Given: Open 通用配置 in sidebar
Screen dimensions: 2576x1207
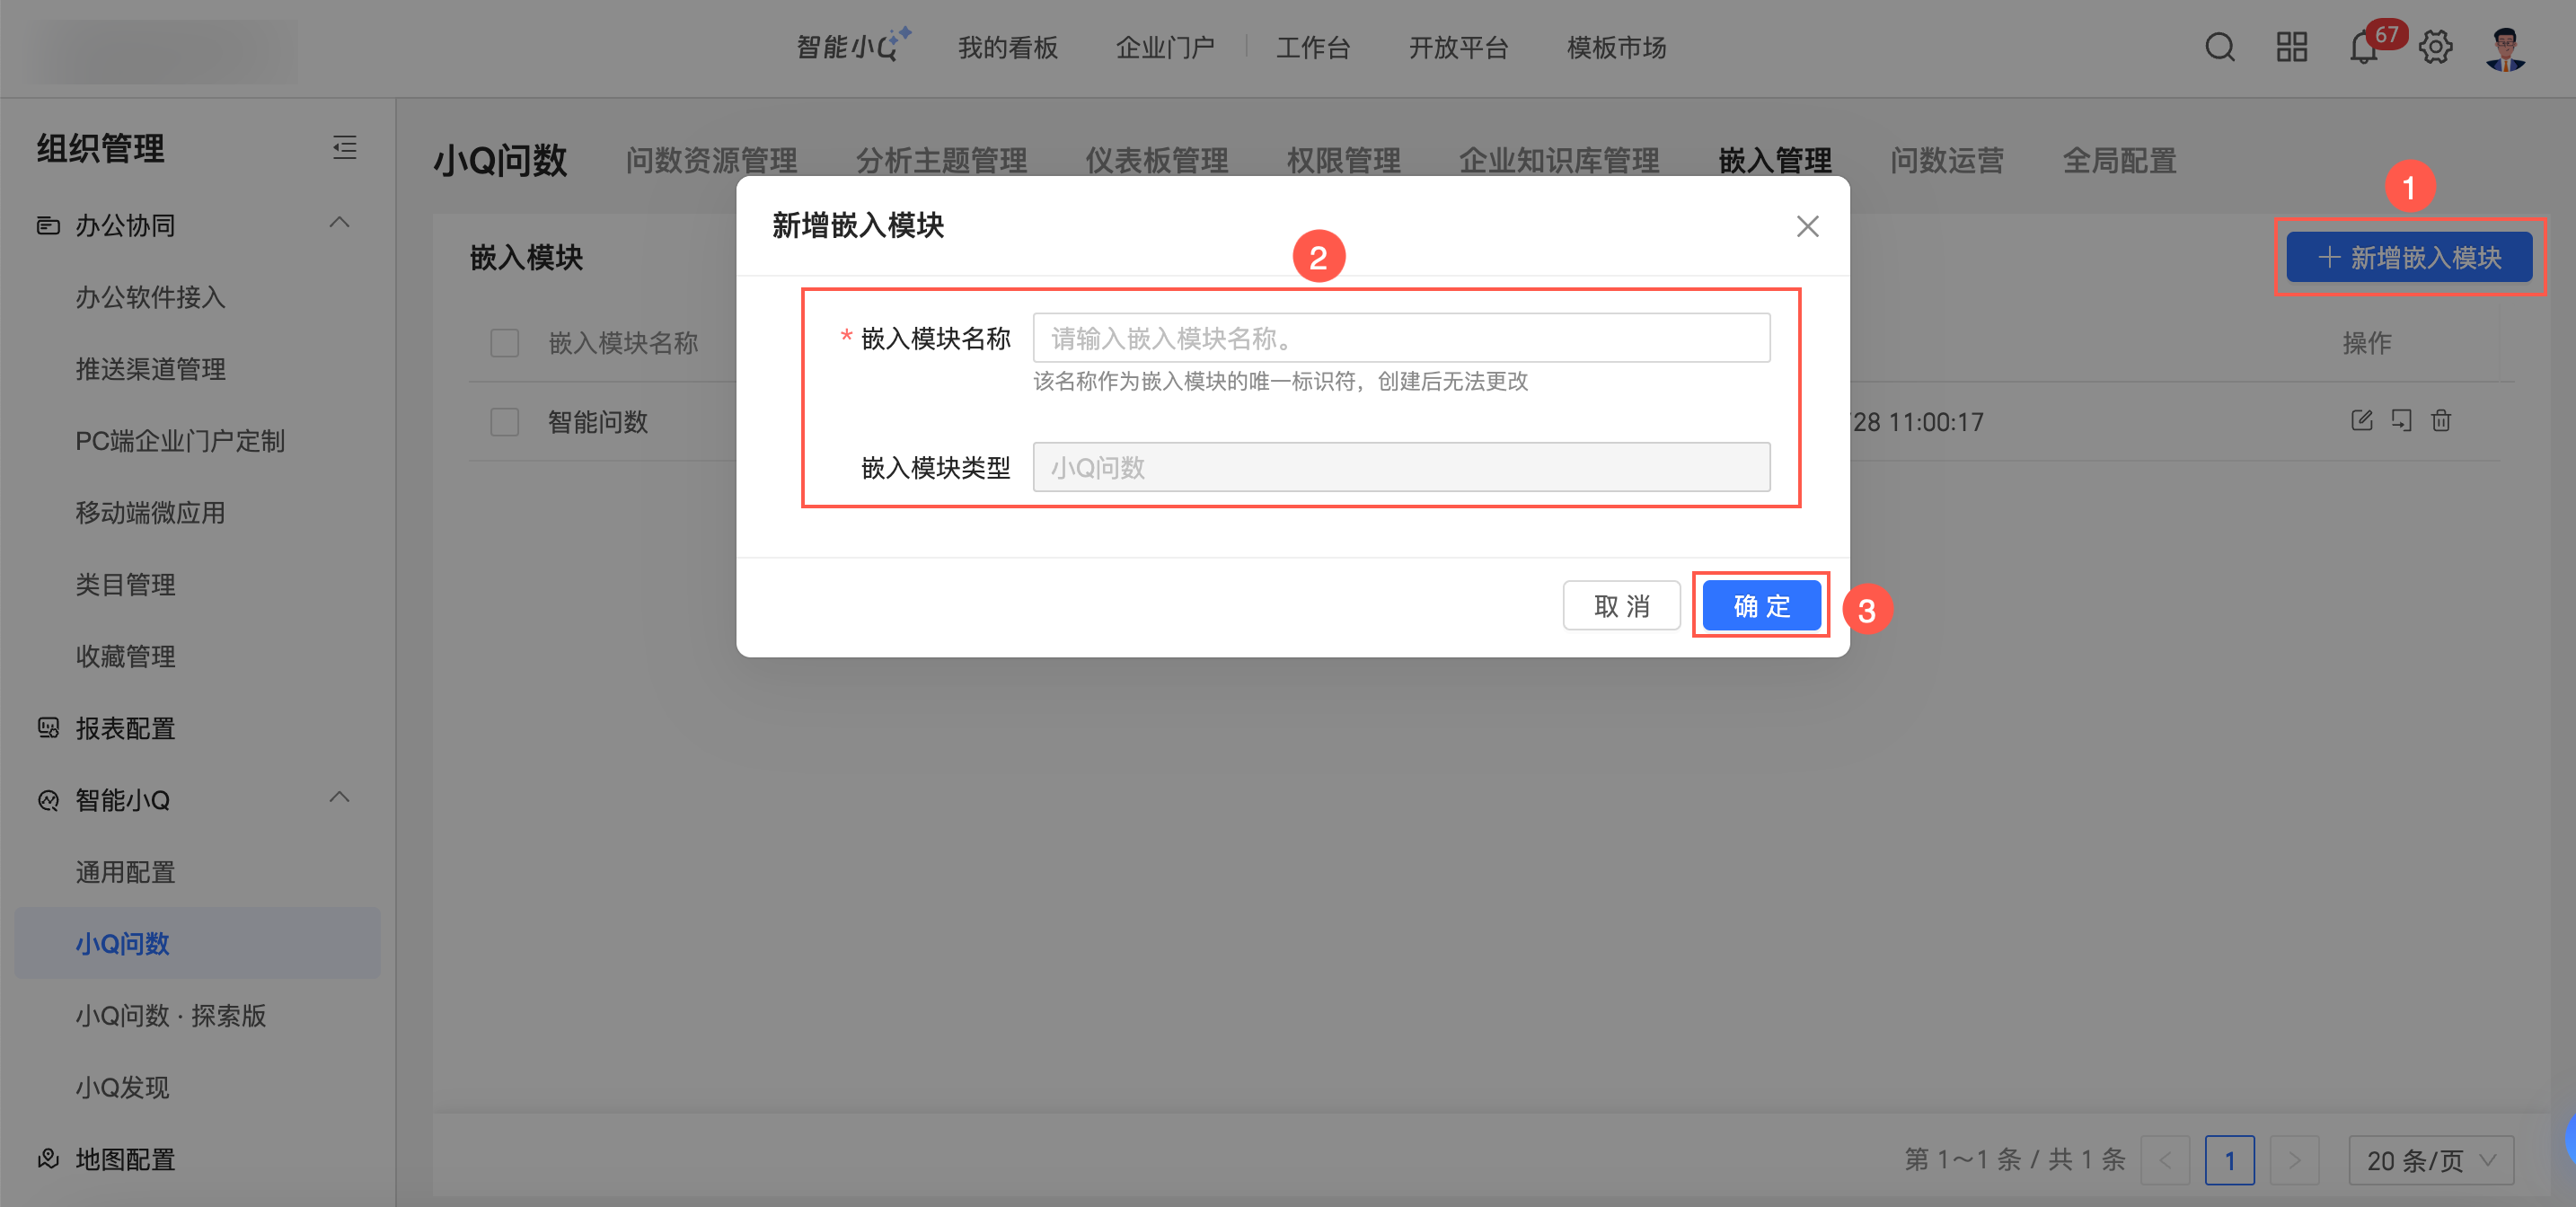Looking at the screenshot, I should [125, 872].
